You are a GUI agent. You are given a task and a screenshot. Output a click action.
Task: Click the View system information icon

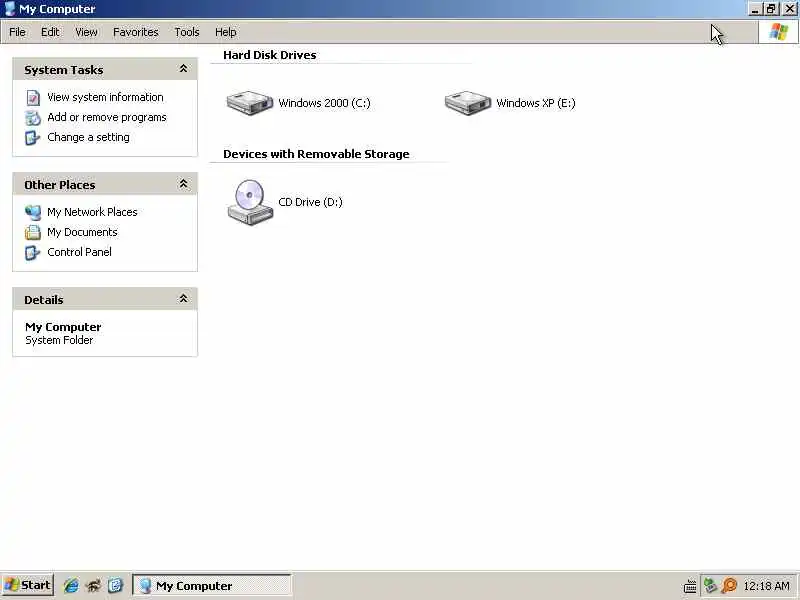click(x=33, y=97)
